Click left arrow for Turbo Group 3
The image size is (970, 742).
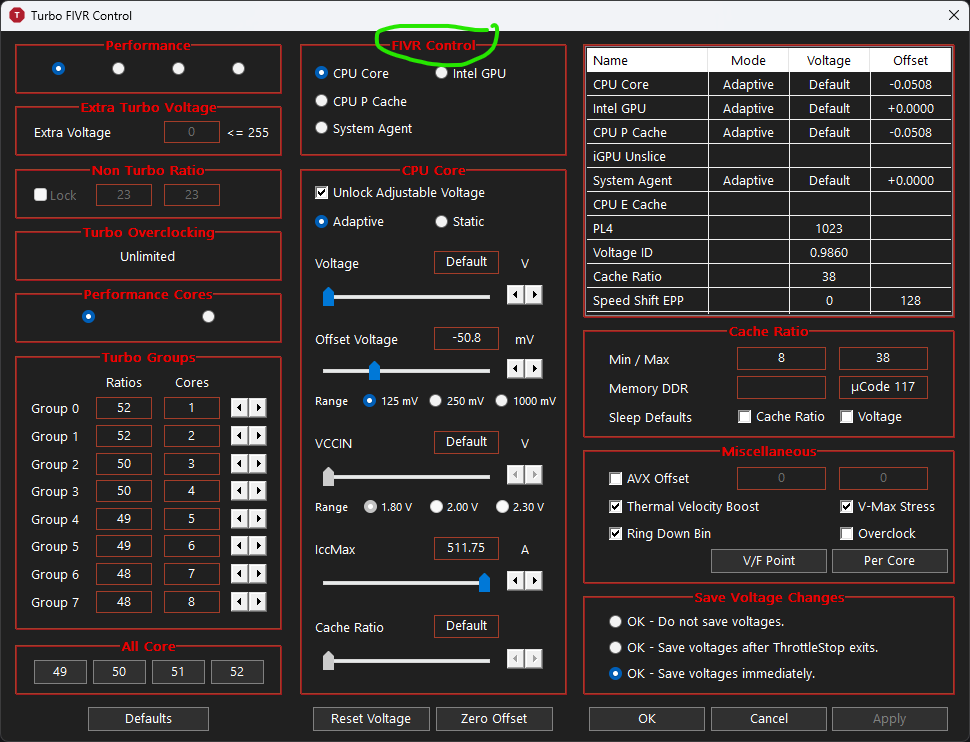239,491
